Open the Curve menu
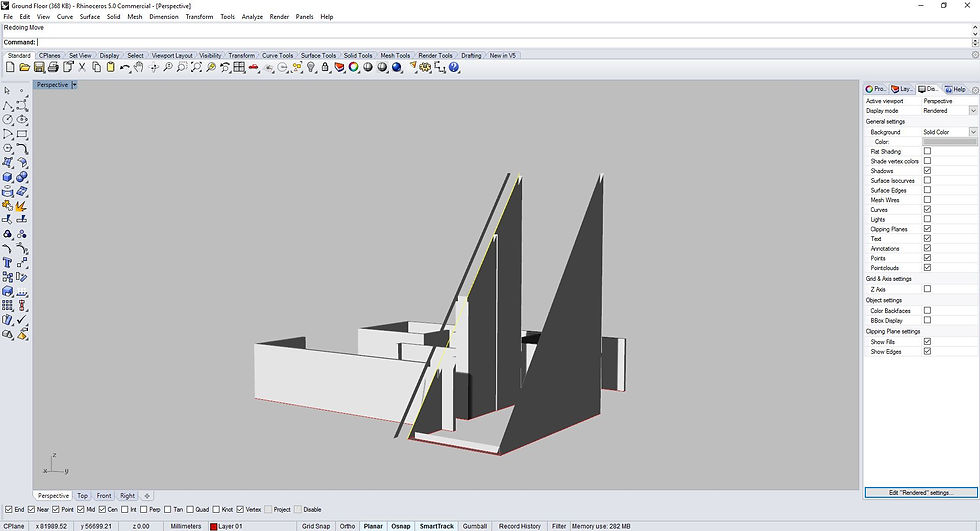The image size is (980, 531). click(65, 17)
